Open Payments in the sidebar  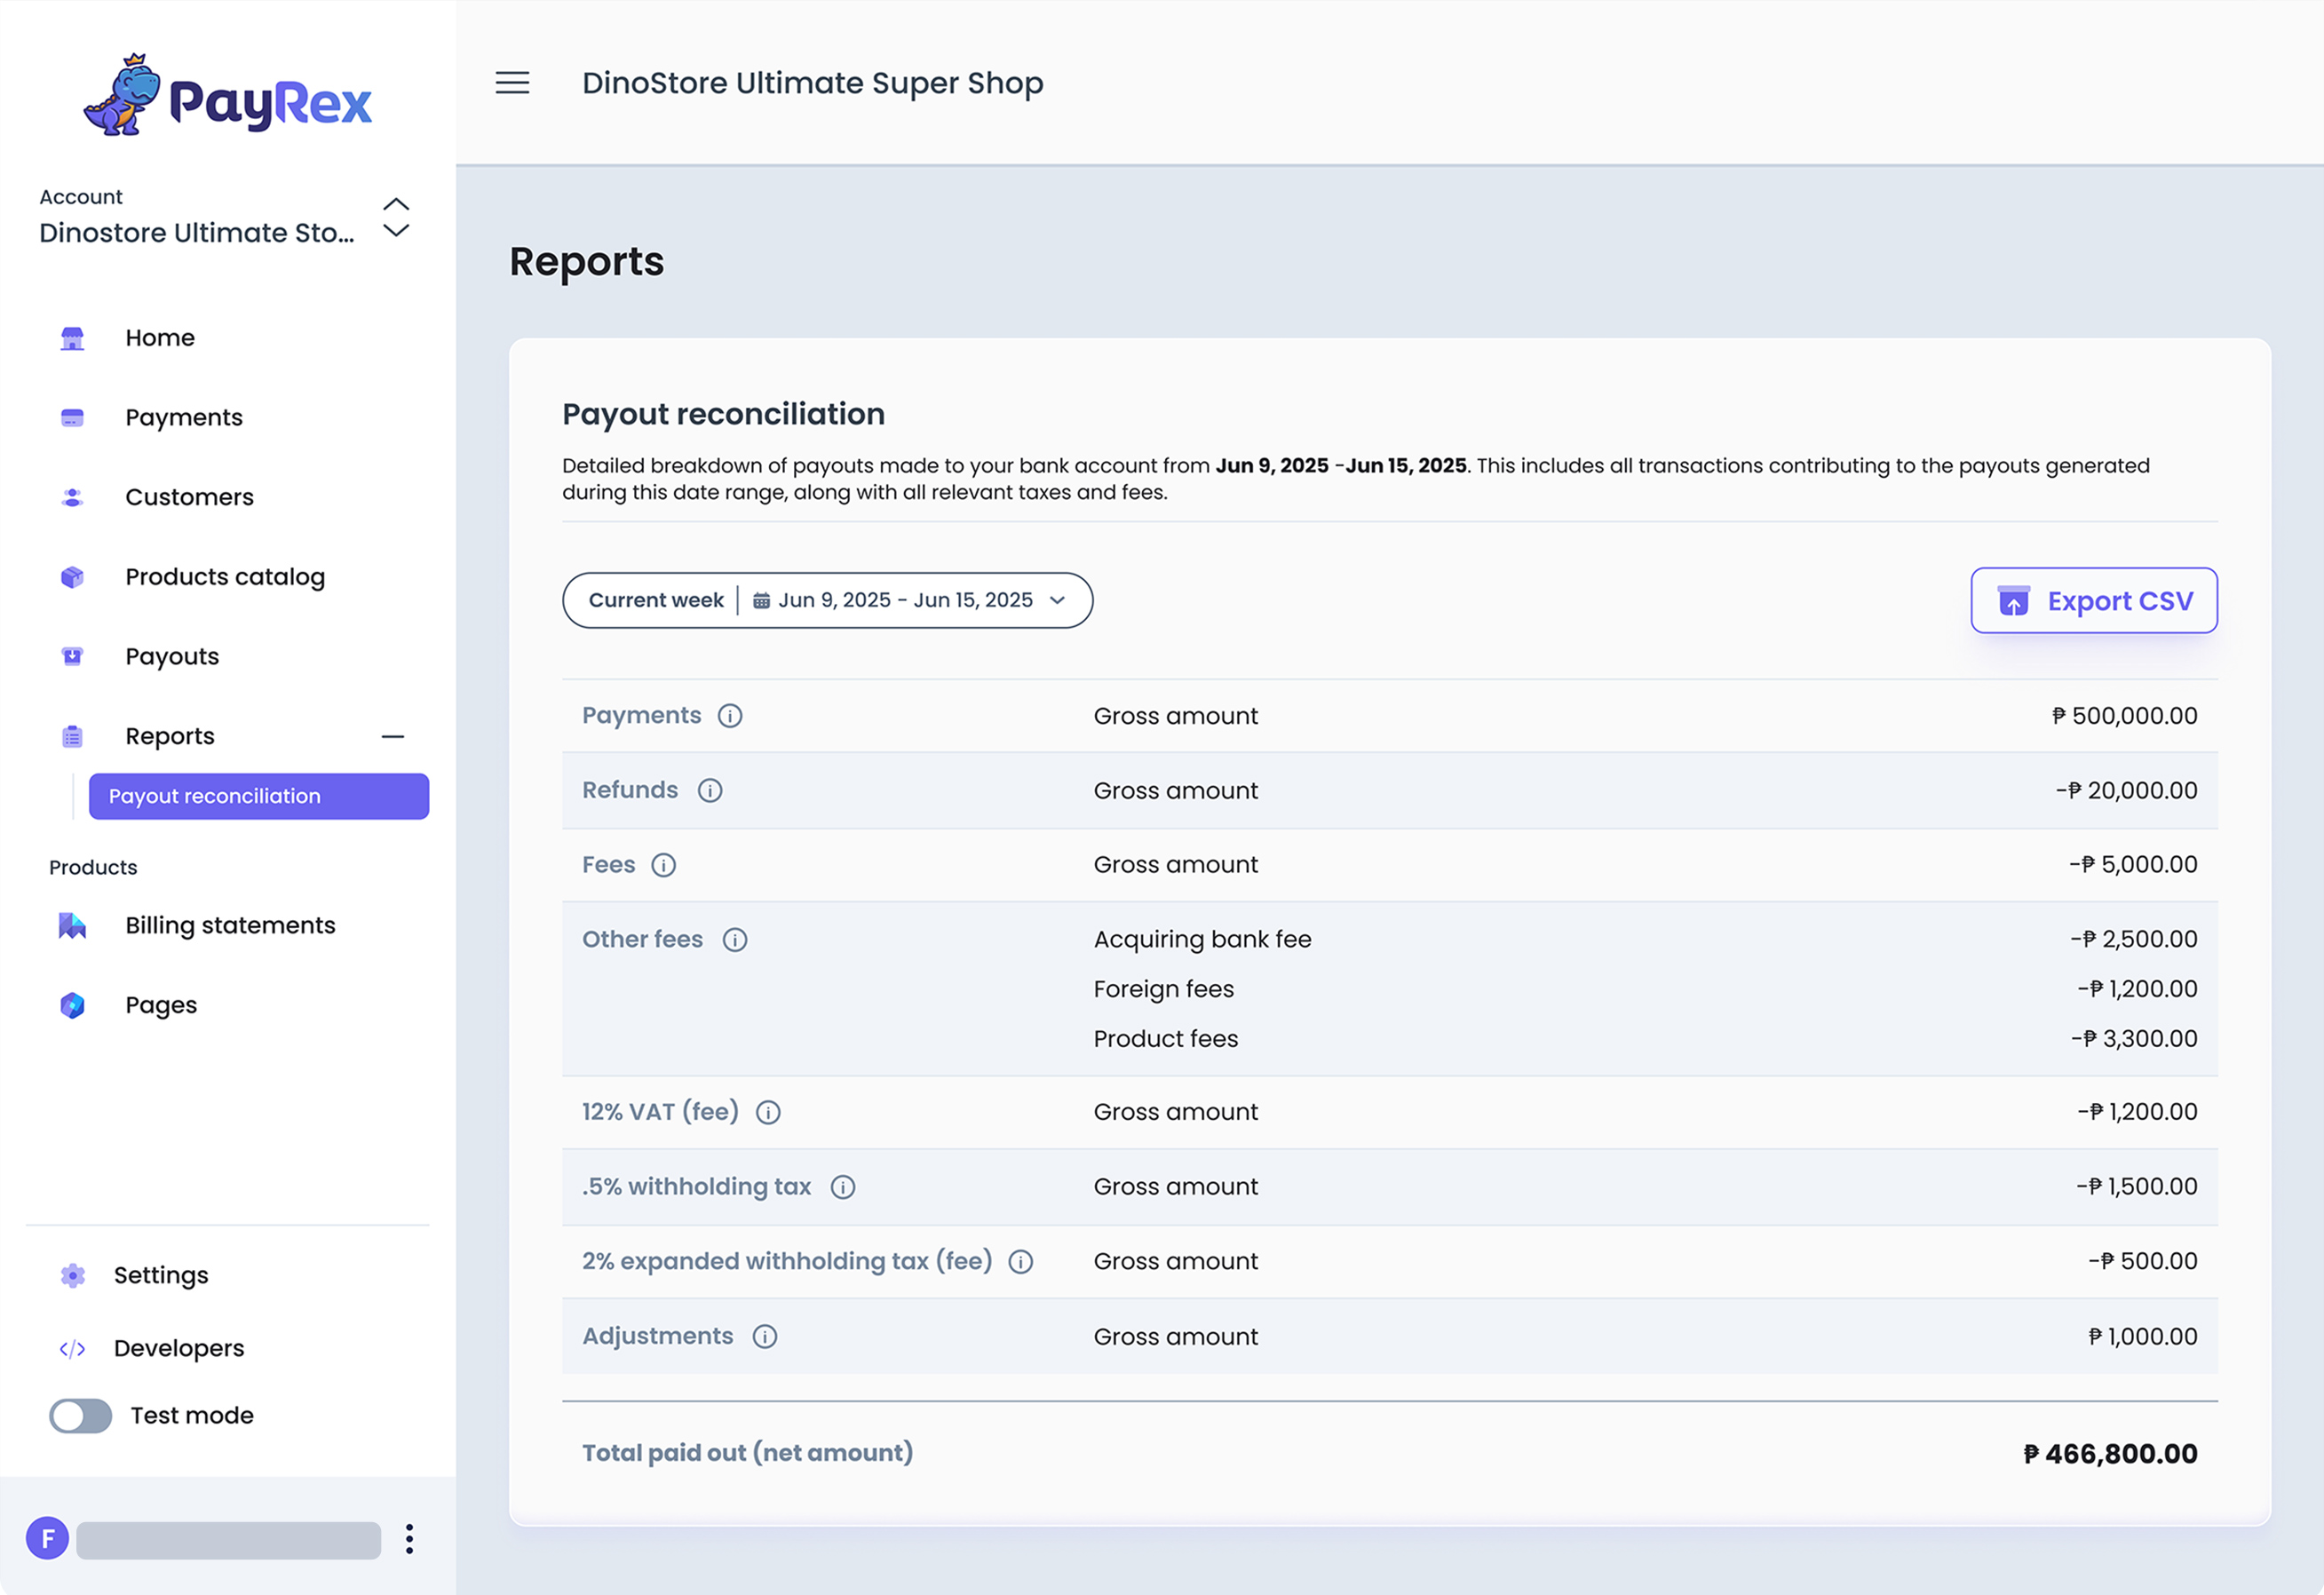coord(184,418)
